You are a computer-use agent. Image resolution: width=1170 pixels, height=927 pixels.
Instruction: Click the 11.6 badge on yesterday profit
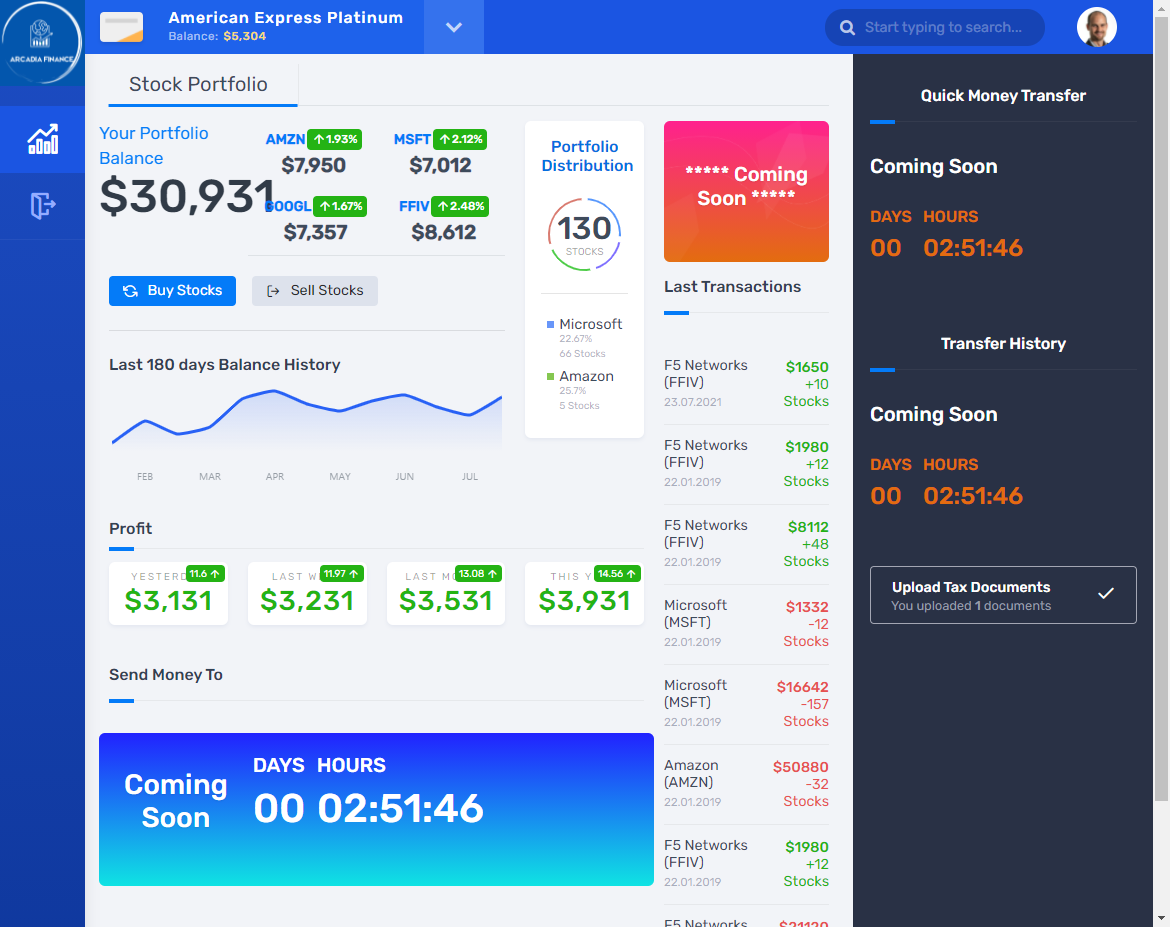coord(205,574)
